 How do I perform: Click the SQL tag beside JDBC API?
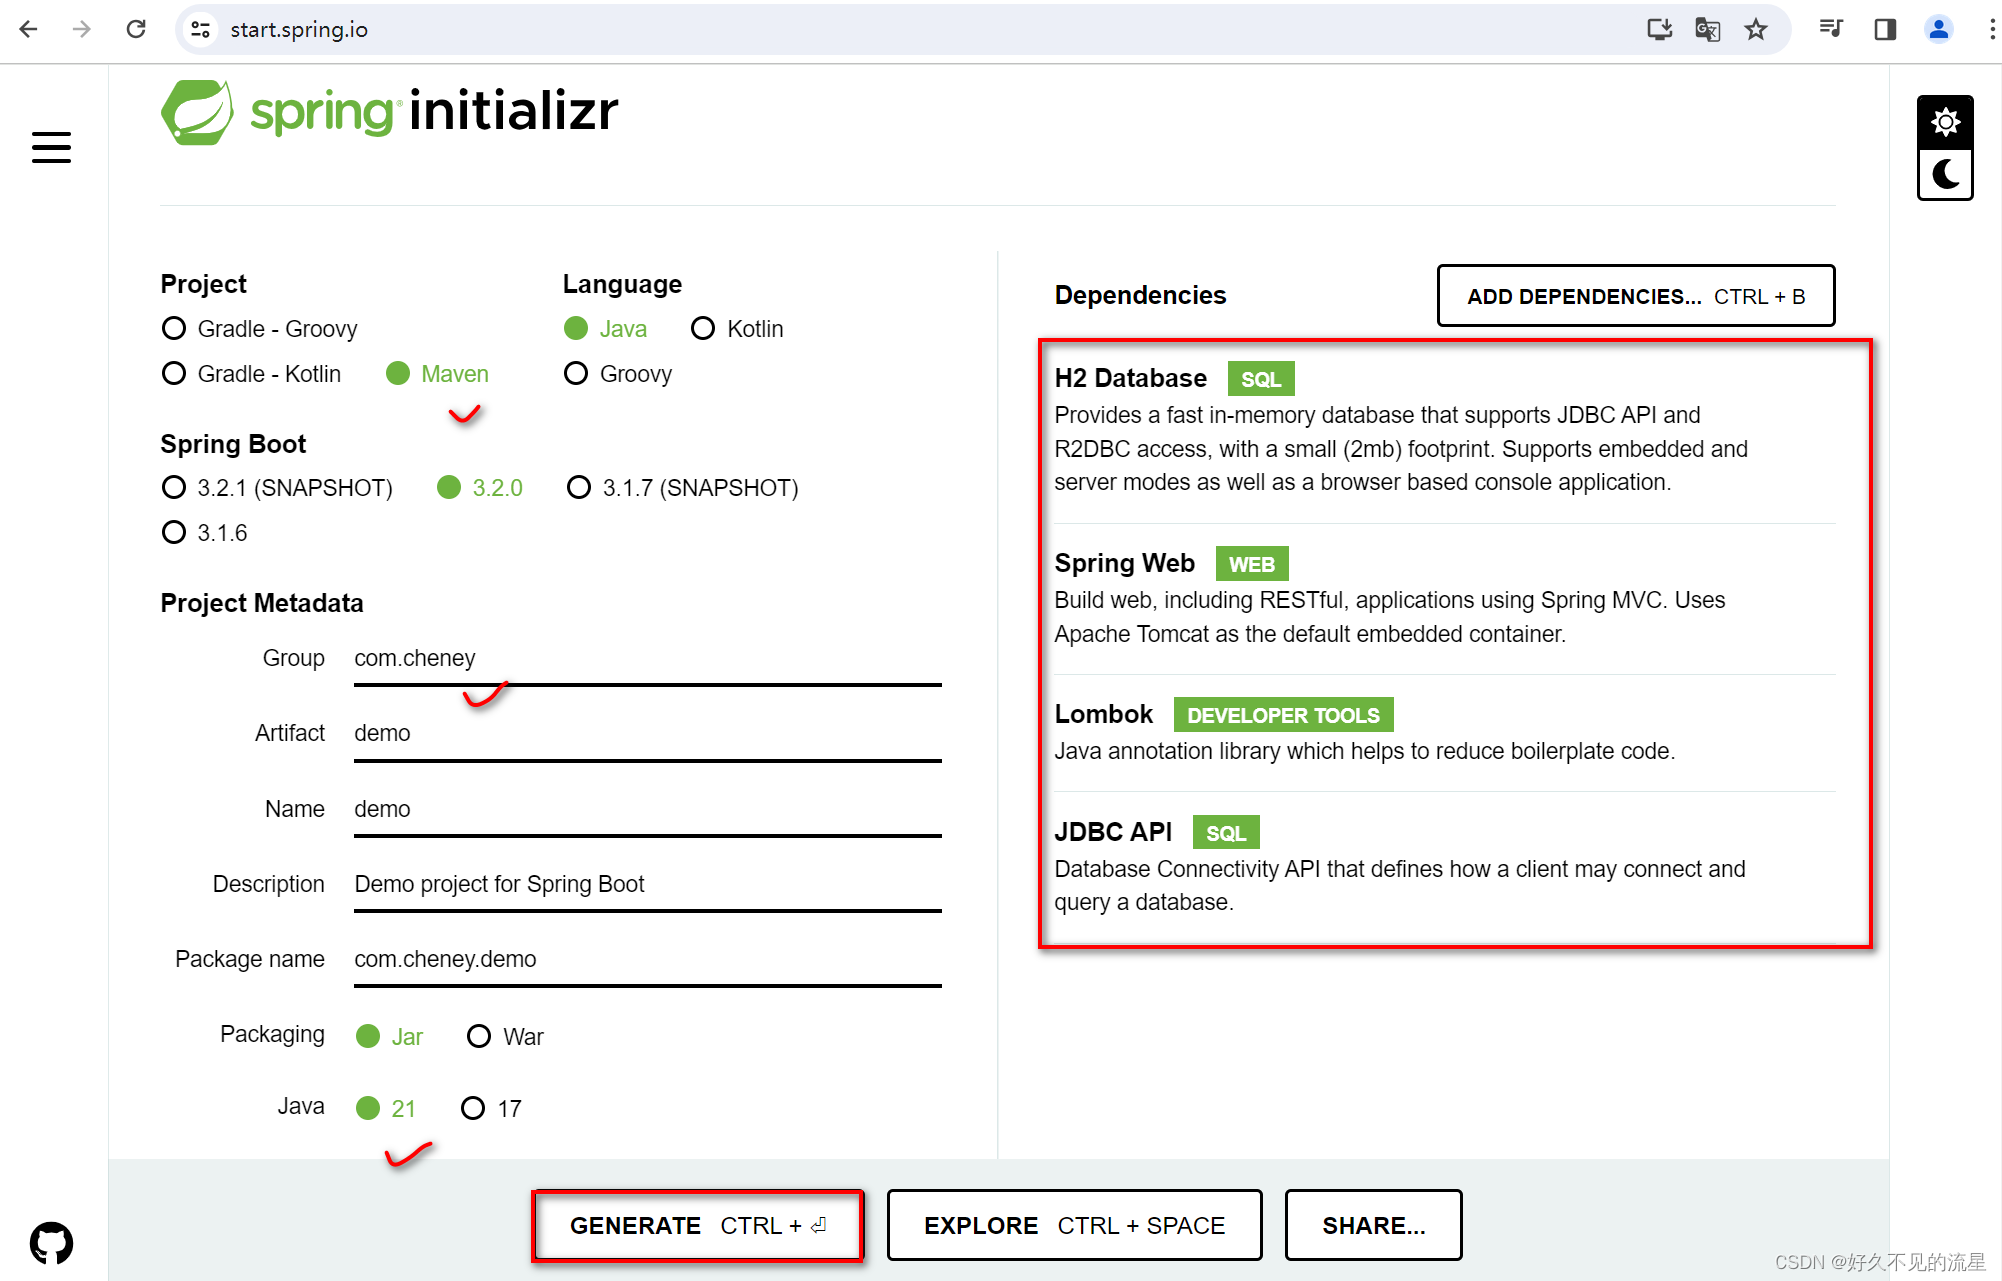[1226, 833]
